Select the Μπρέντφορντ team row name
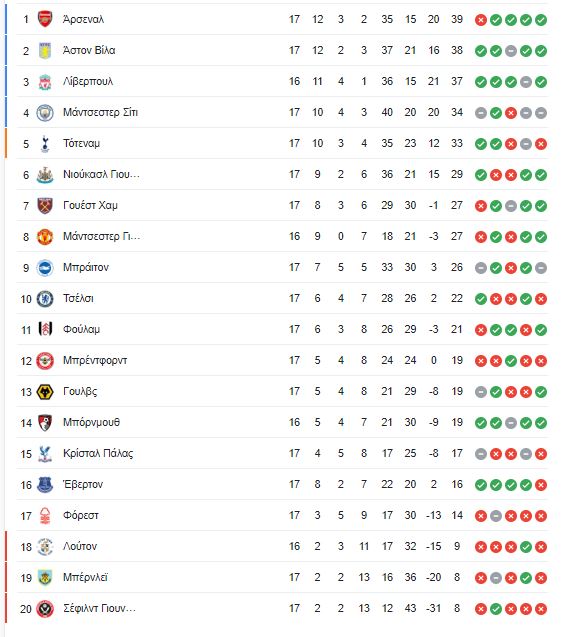Viewport: 564px width, 637px height. pyautogui.click(x=95, y=360)
